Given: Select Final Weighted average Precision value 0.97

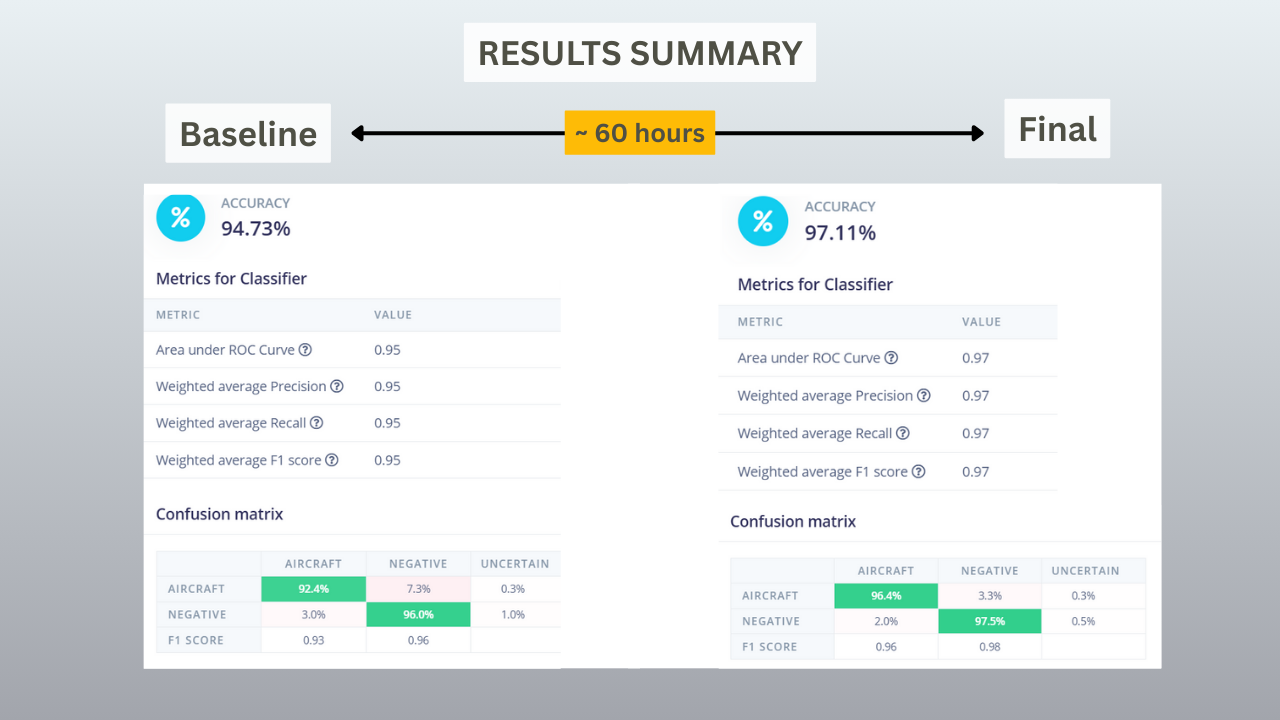Looking at the screenshot, I should coord(975,396).
